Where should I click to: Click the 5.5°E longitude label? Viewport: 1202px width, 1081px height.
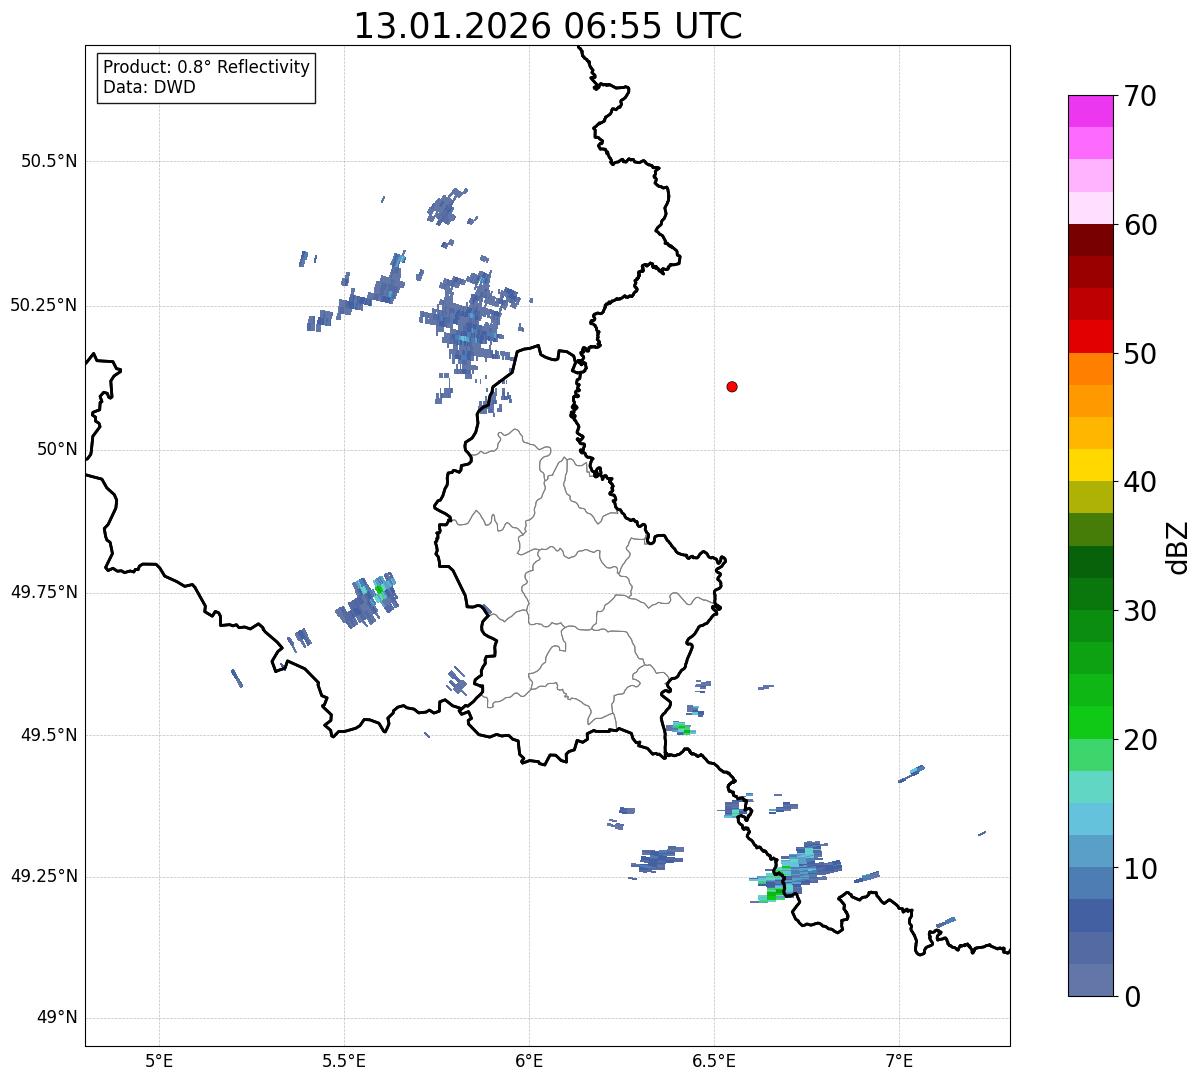pyautogui.click(x=344, y=1060)
